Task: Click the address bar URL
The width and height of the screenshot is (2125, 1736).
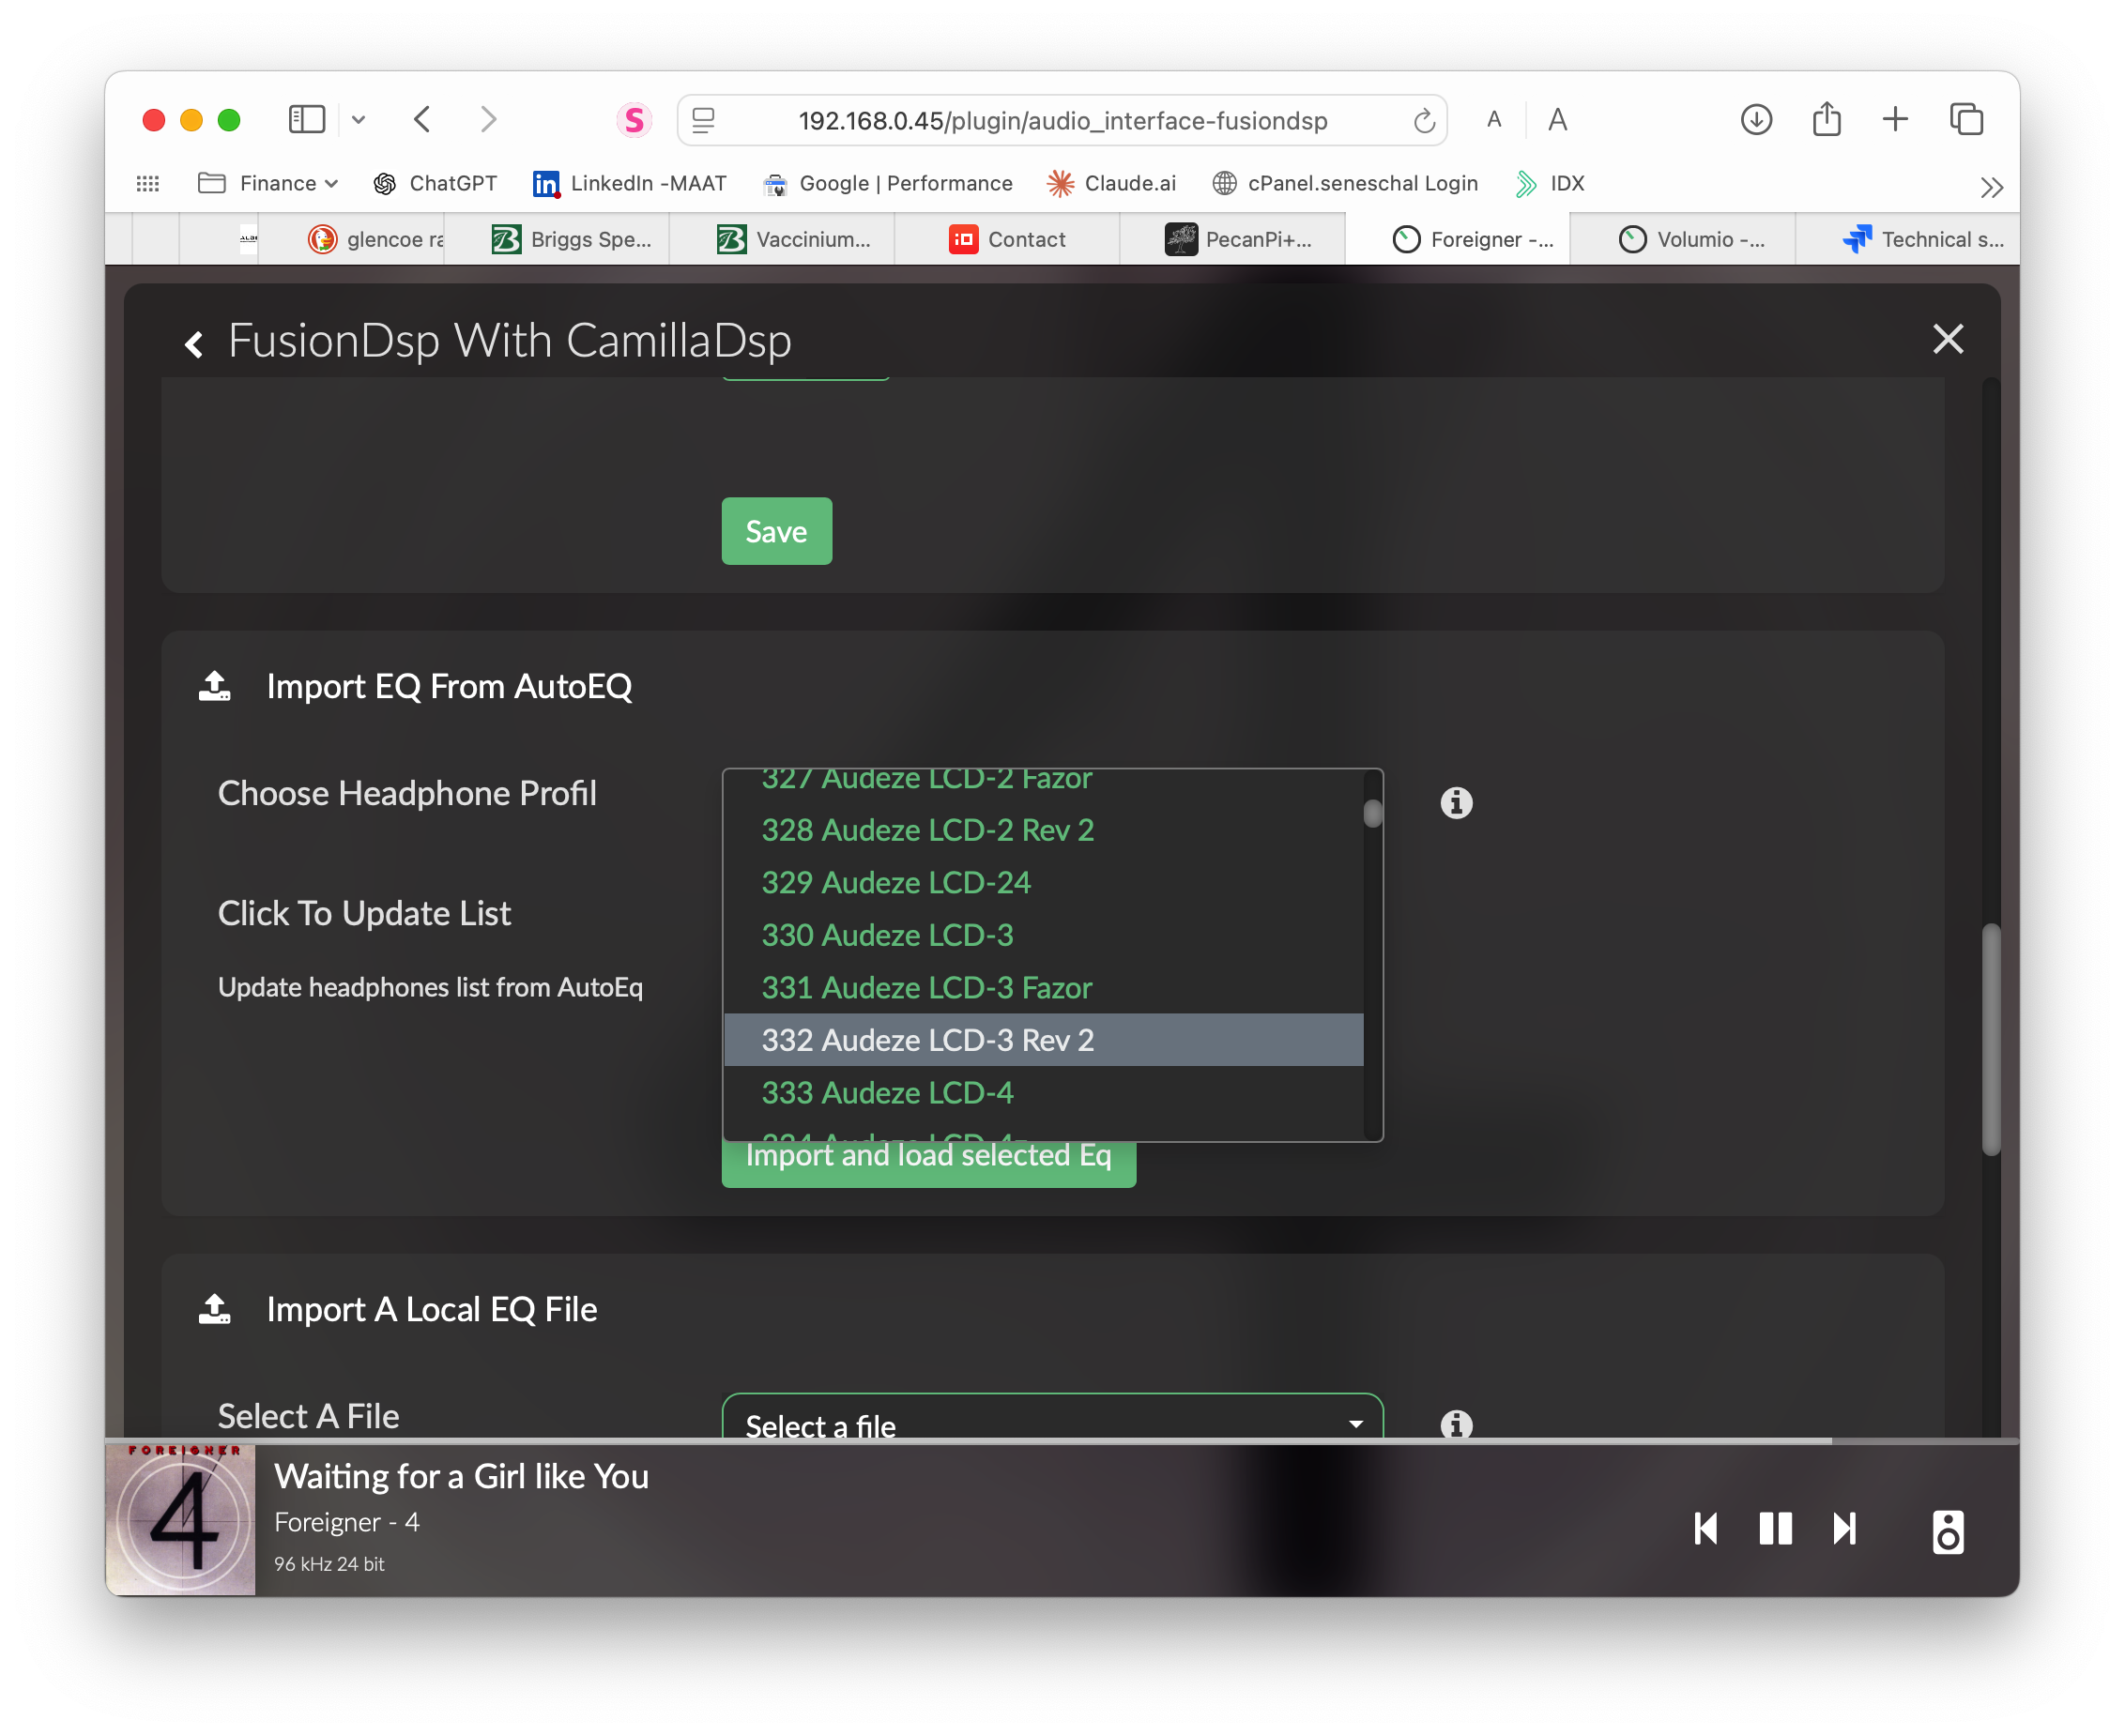Action: click(1062, 121)
